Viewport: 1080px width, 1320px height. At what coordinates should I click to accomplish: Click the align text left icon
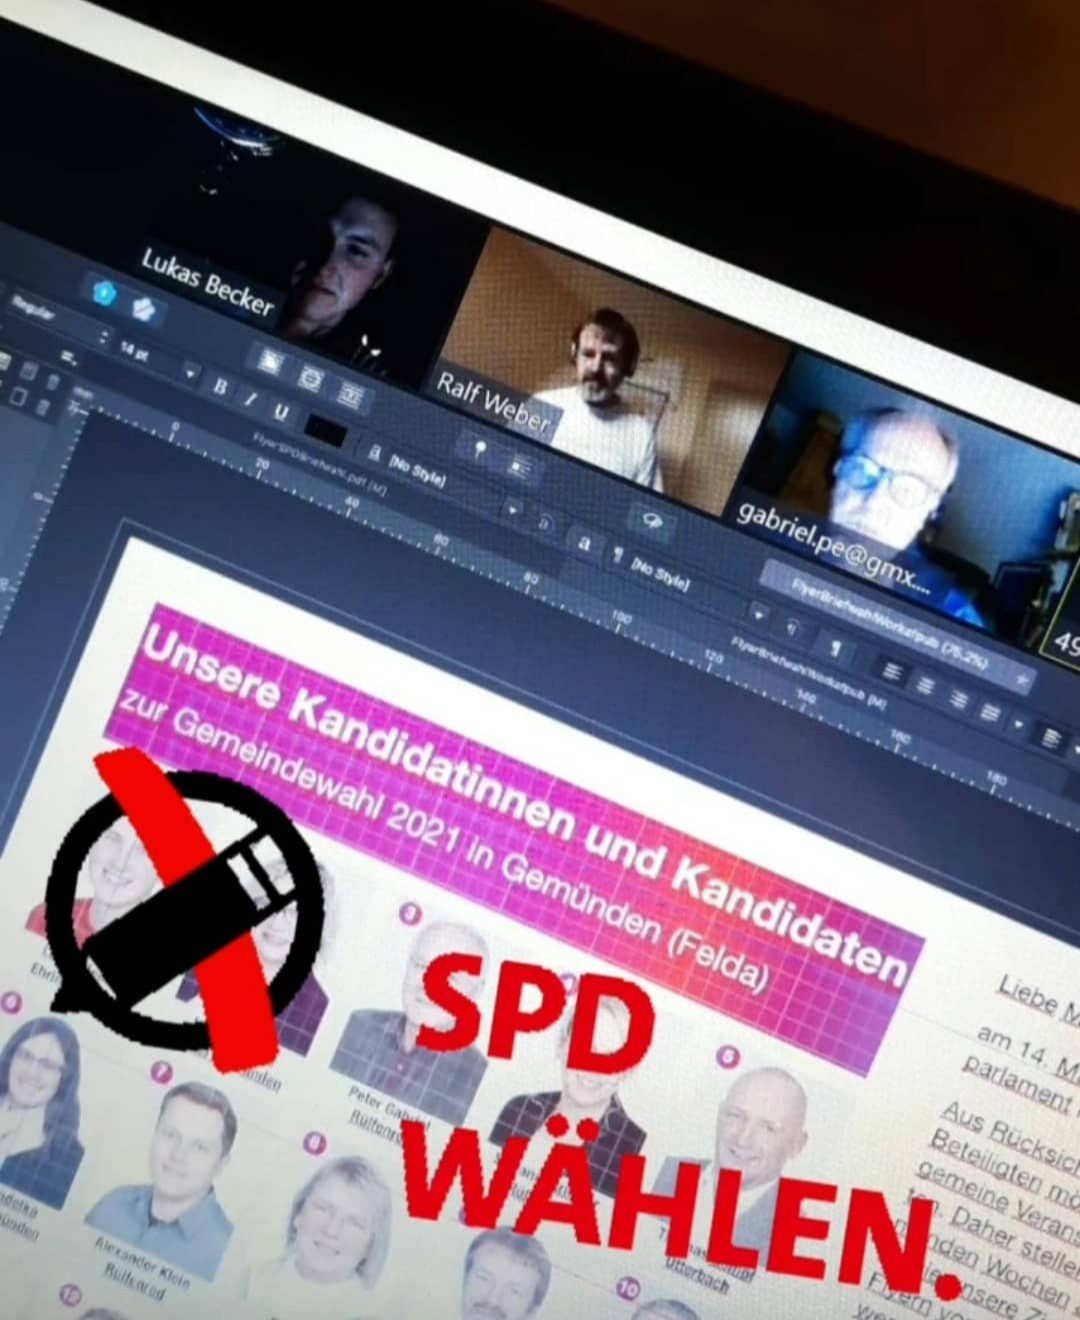(893, 673)
